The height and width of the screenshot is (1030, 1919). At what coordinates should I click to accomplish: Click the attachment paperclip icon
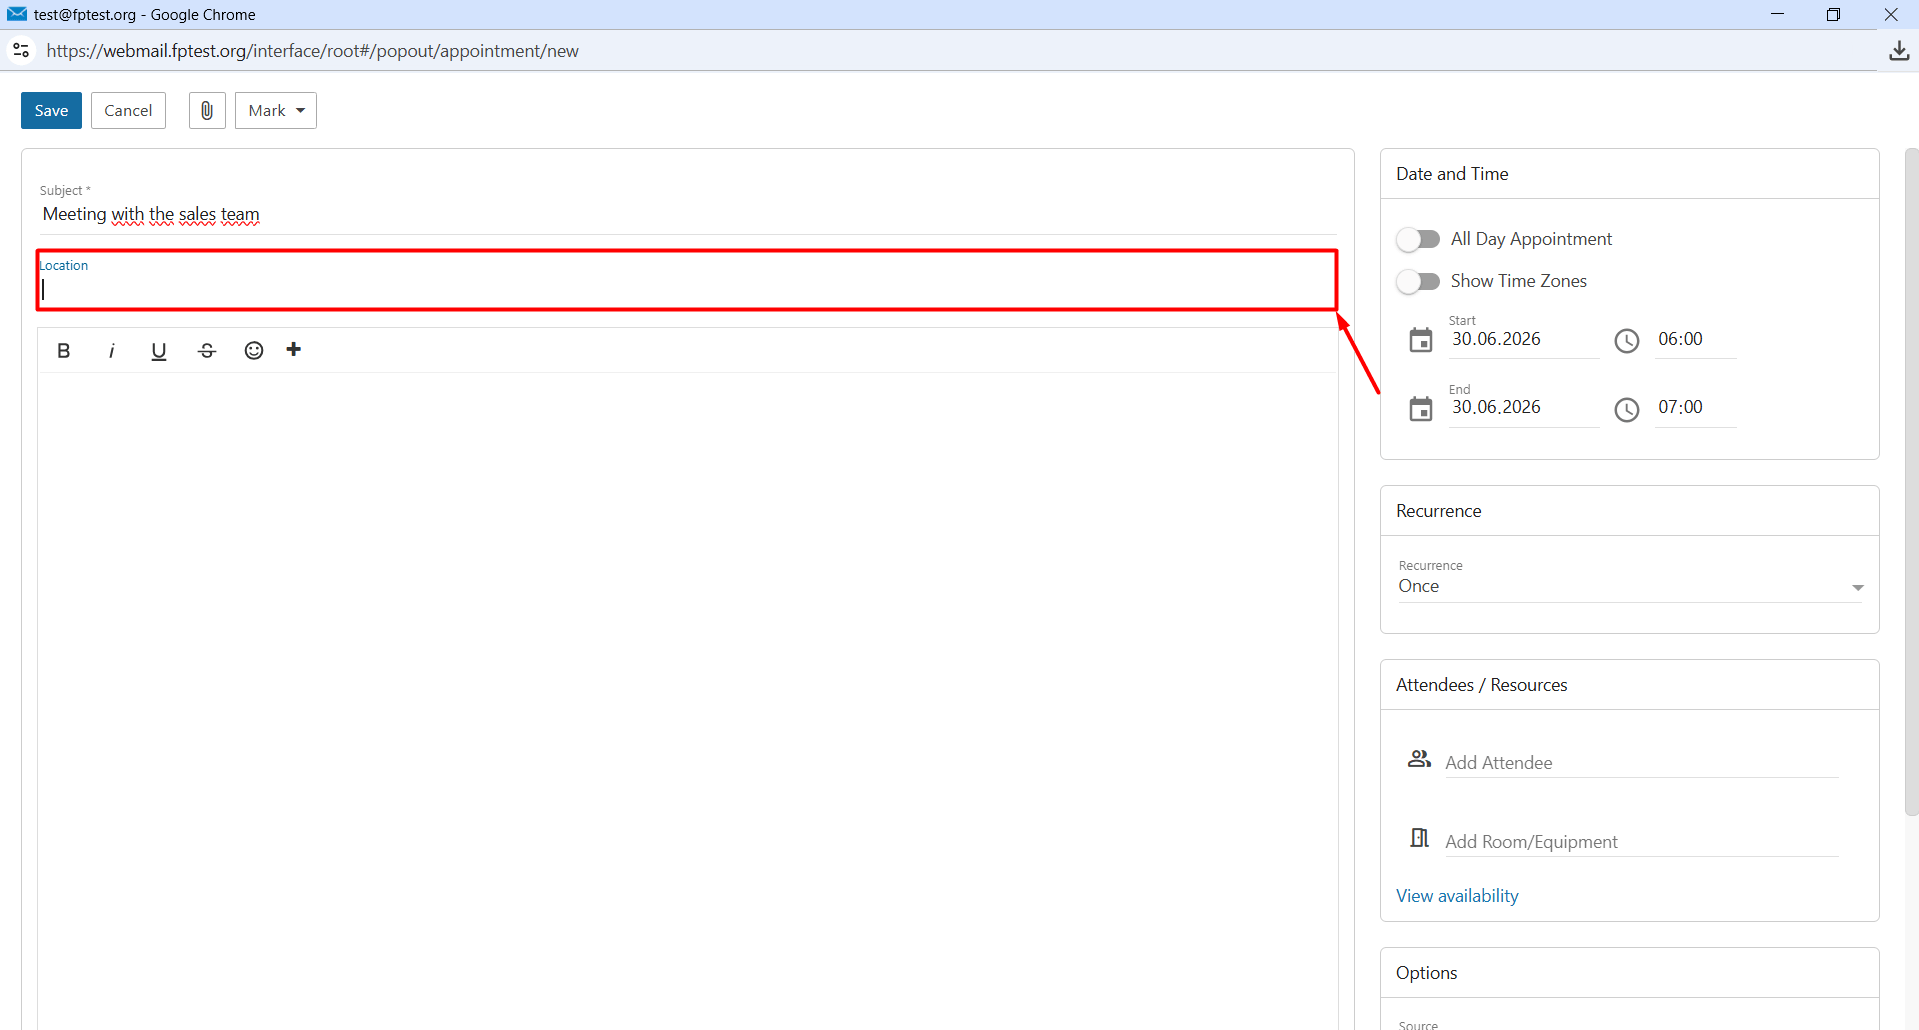[x=207, y=110]
